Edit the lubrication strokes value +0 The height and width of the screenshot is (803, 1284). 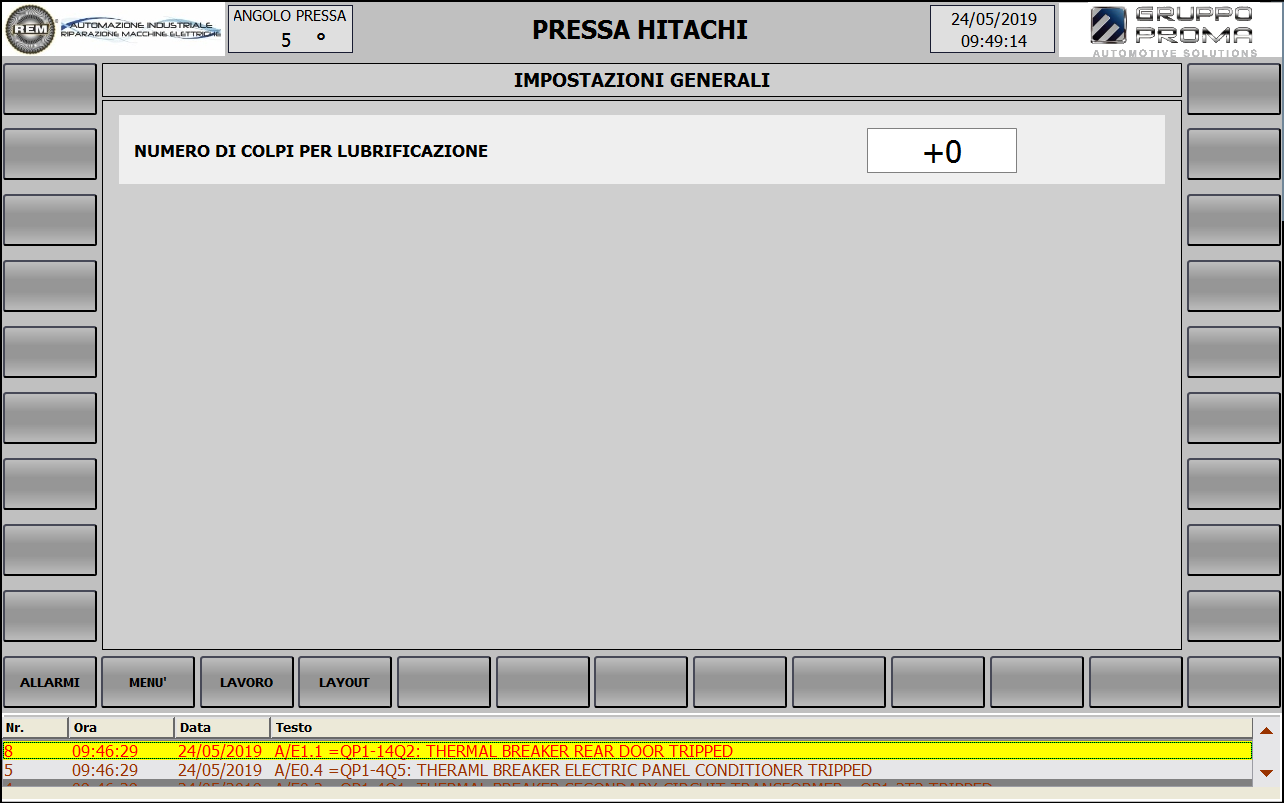[x=942, y=151]
